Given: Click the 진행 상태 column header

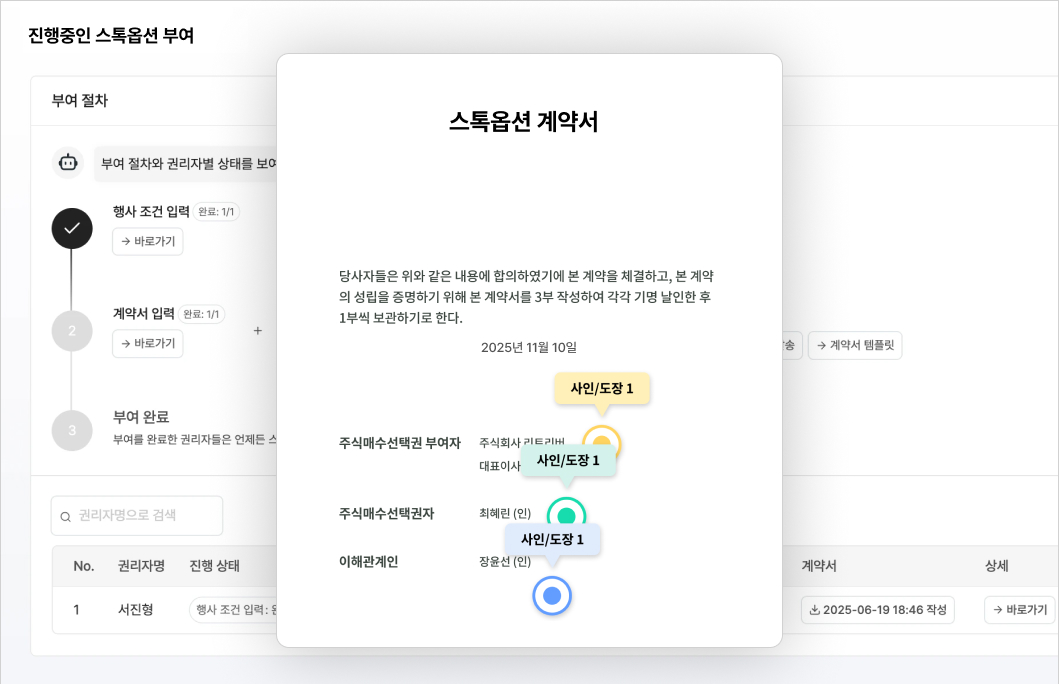Looking at the screenshot, I should click(x=214, y=566).
